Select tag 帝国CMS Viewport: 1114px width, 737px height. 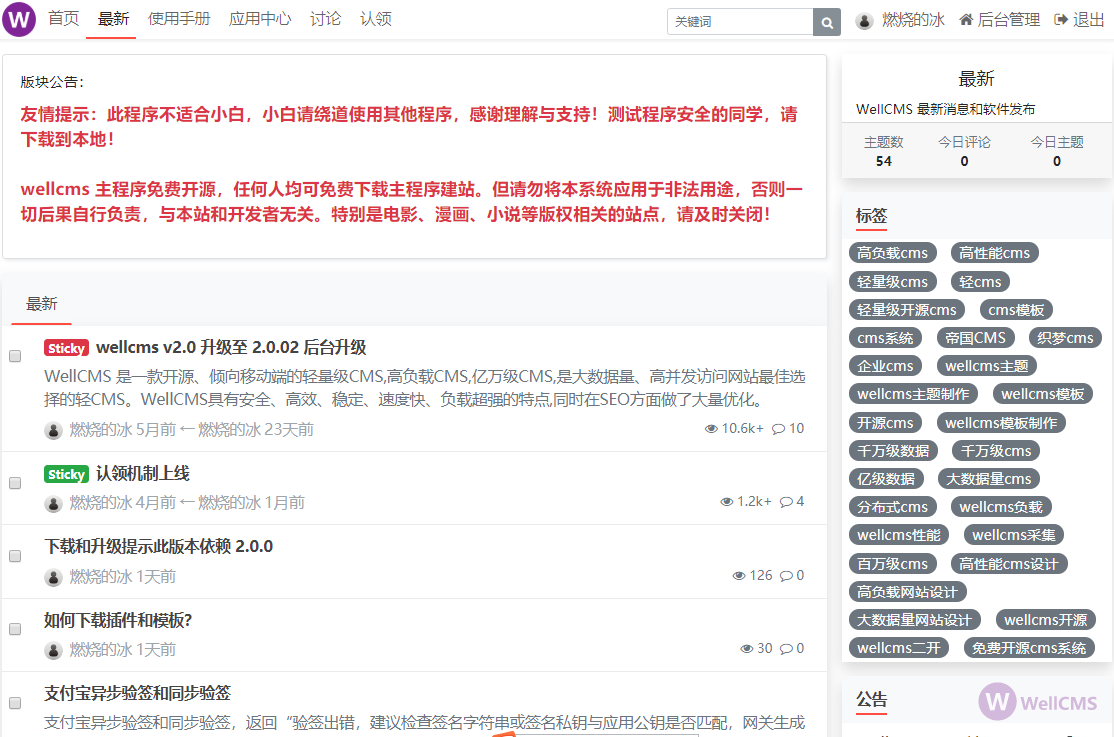point(975,338)
